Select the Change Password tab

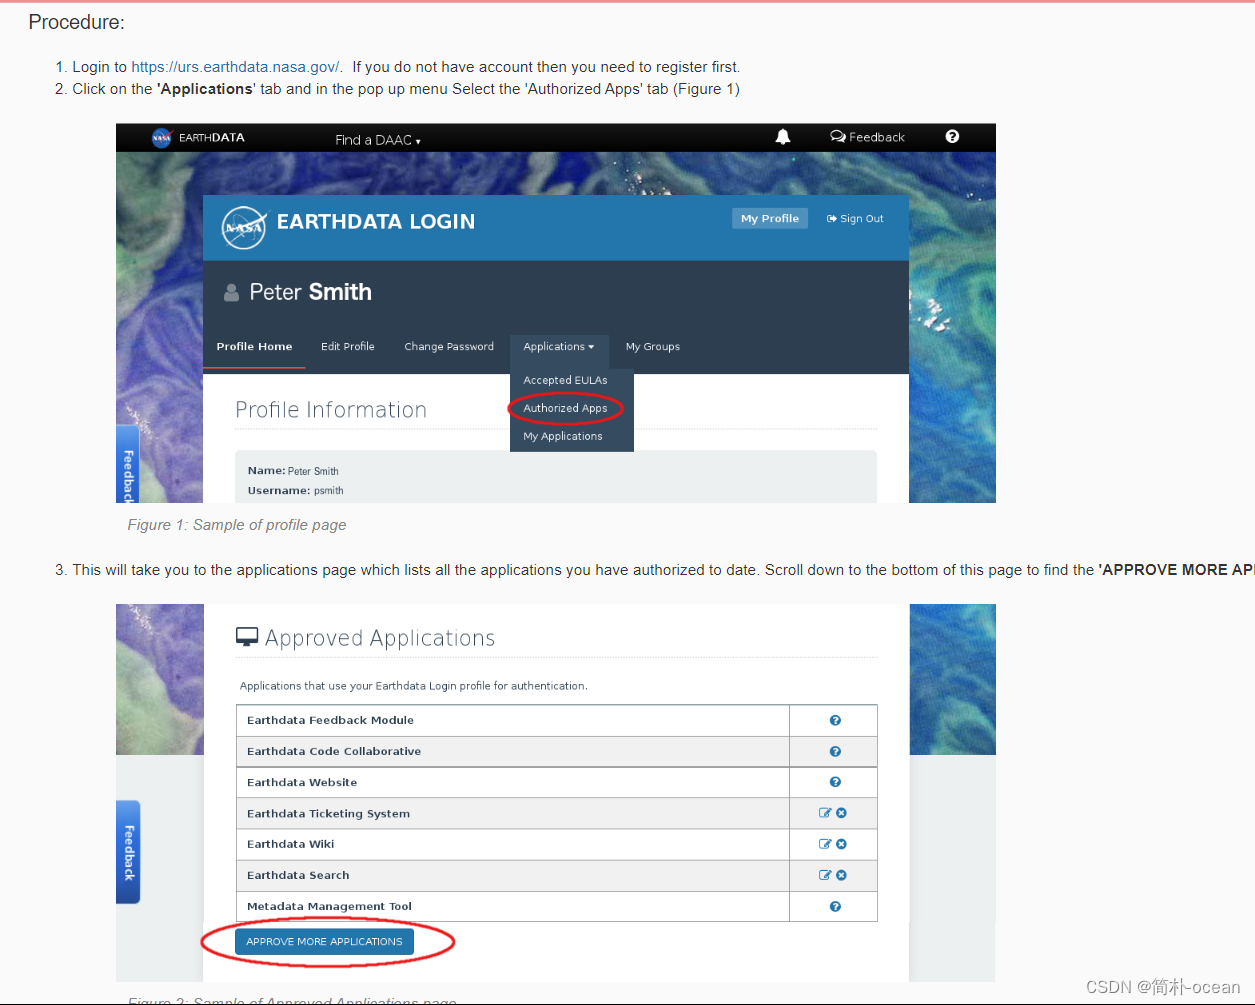(449, 346)
